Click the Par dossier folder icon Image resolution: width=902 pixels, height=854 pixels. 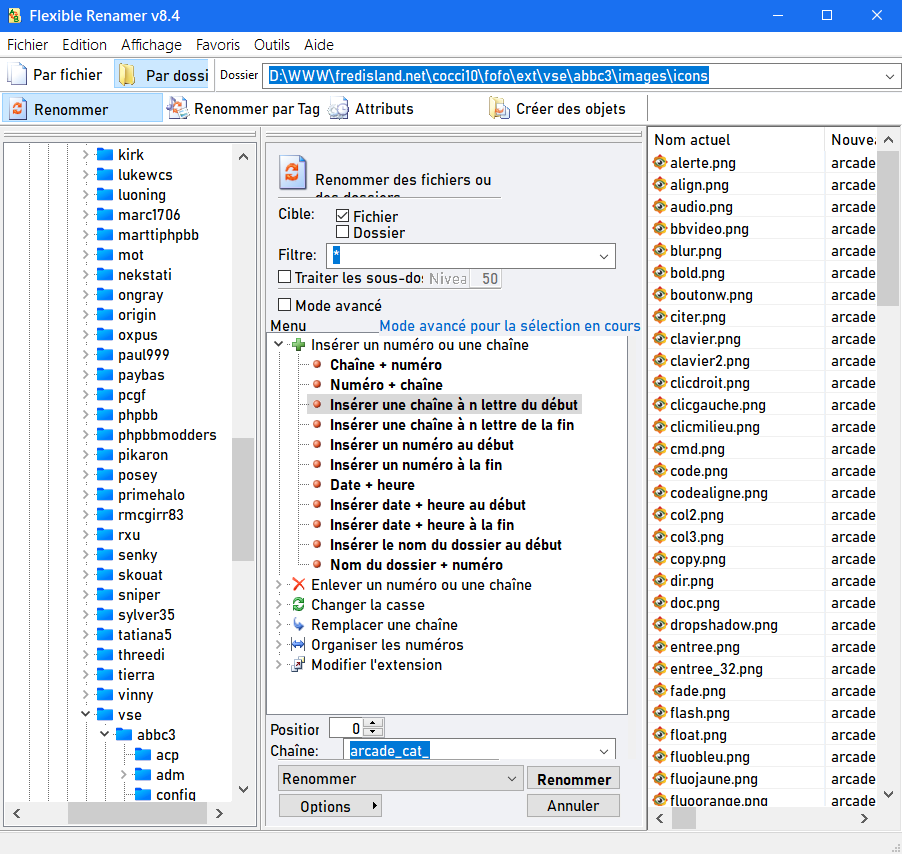click(x=127, y=75)
